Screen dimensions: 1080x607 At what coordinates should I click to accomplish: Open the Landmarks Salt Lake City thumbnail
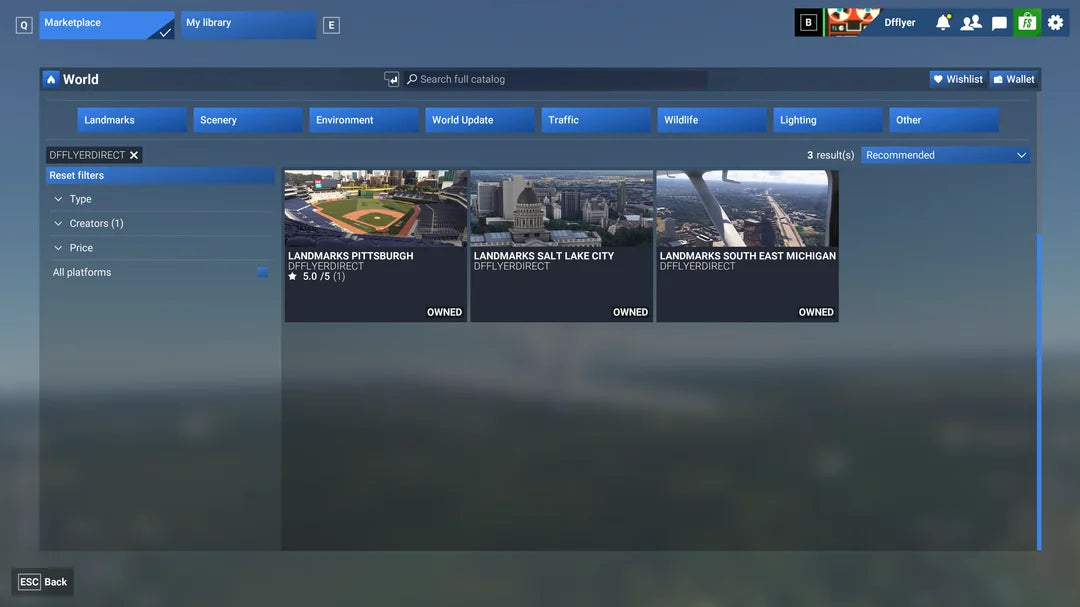[x=561, y=208]
